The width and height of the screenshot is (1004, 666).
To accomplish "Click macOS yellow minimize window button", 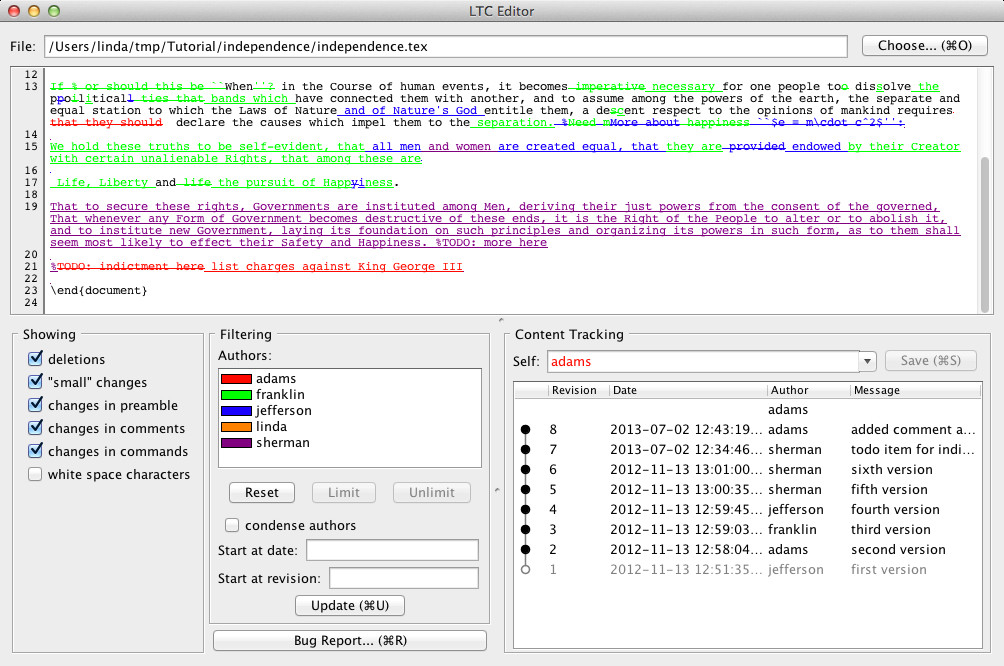I will [34, 11].
